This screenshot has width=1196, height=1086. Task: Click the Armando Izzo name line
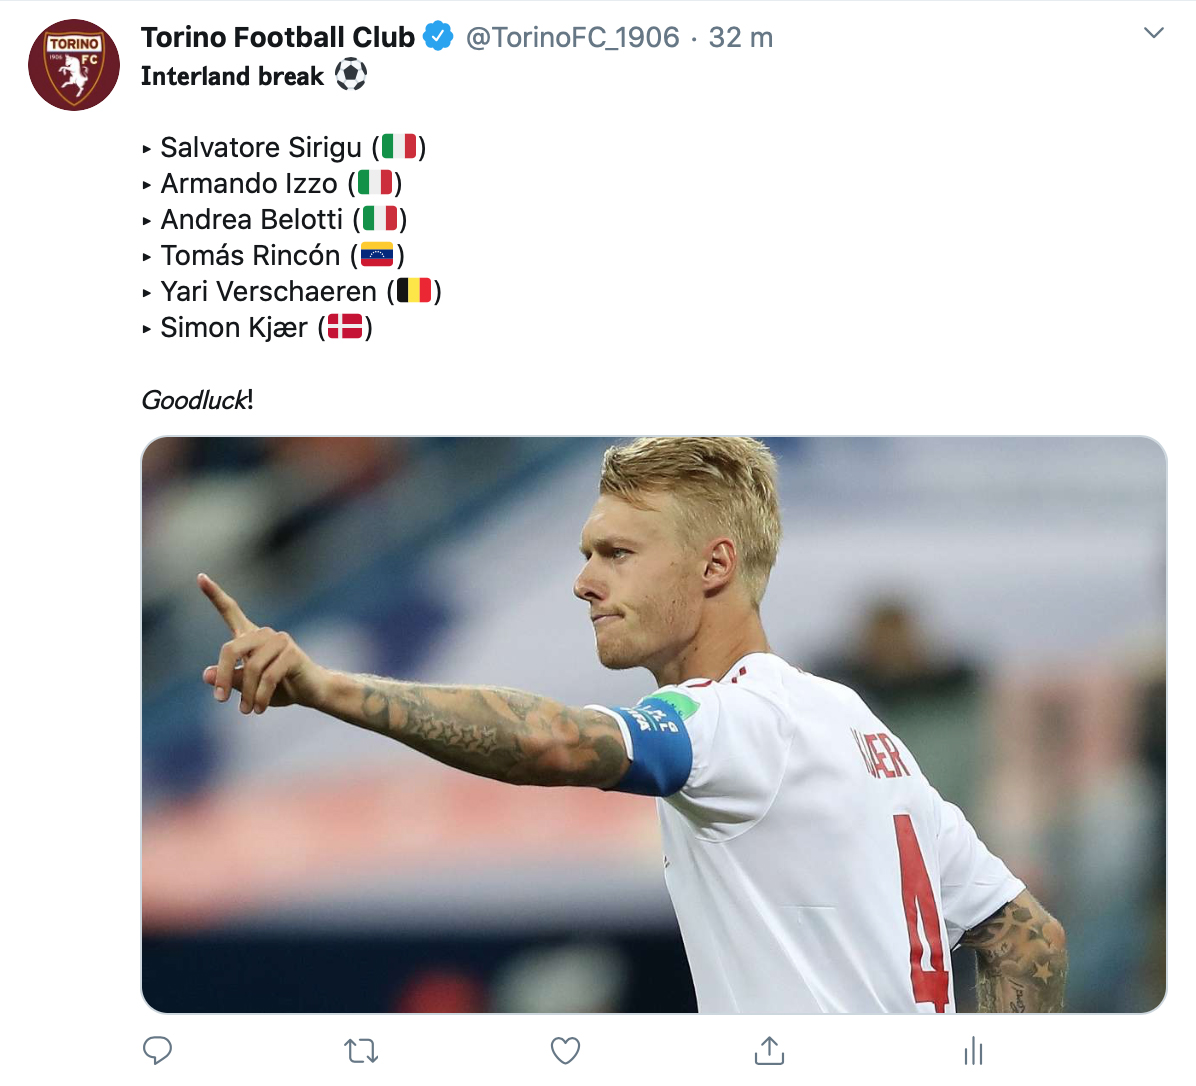pos(249,184)
